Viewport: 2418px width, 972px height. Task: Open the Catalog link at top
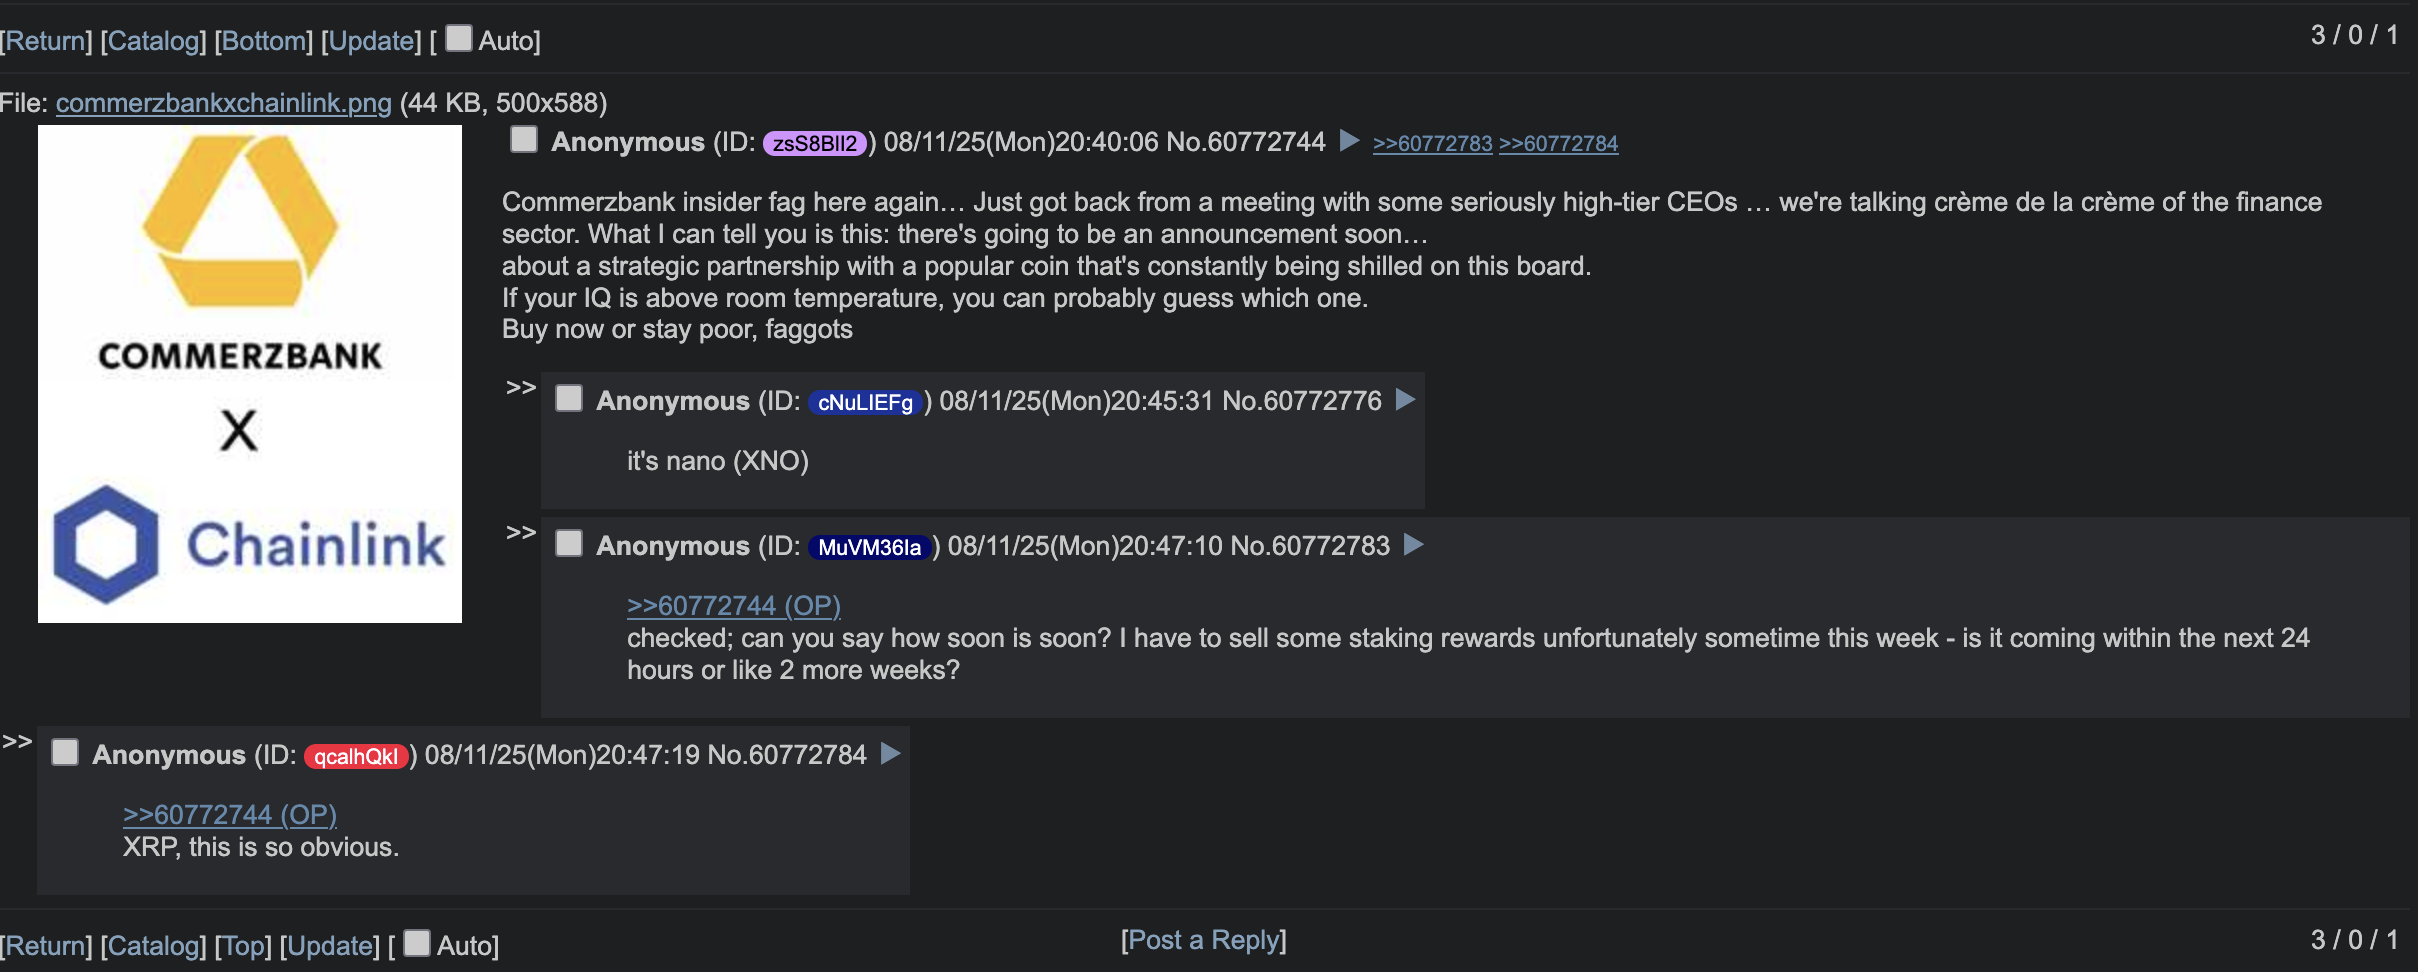[153, 41]
